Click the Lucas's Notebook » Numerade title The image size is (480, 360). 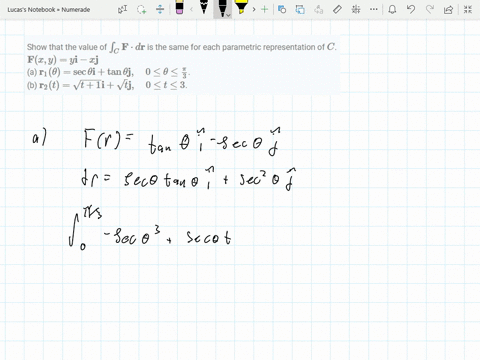click(49, 10)
